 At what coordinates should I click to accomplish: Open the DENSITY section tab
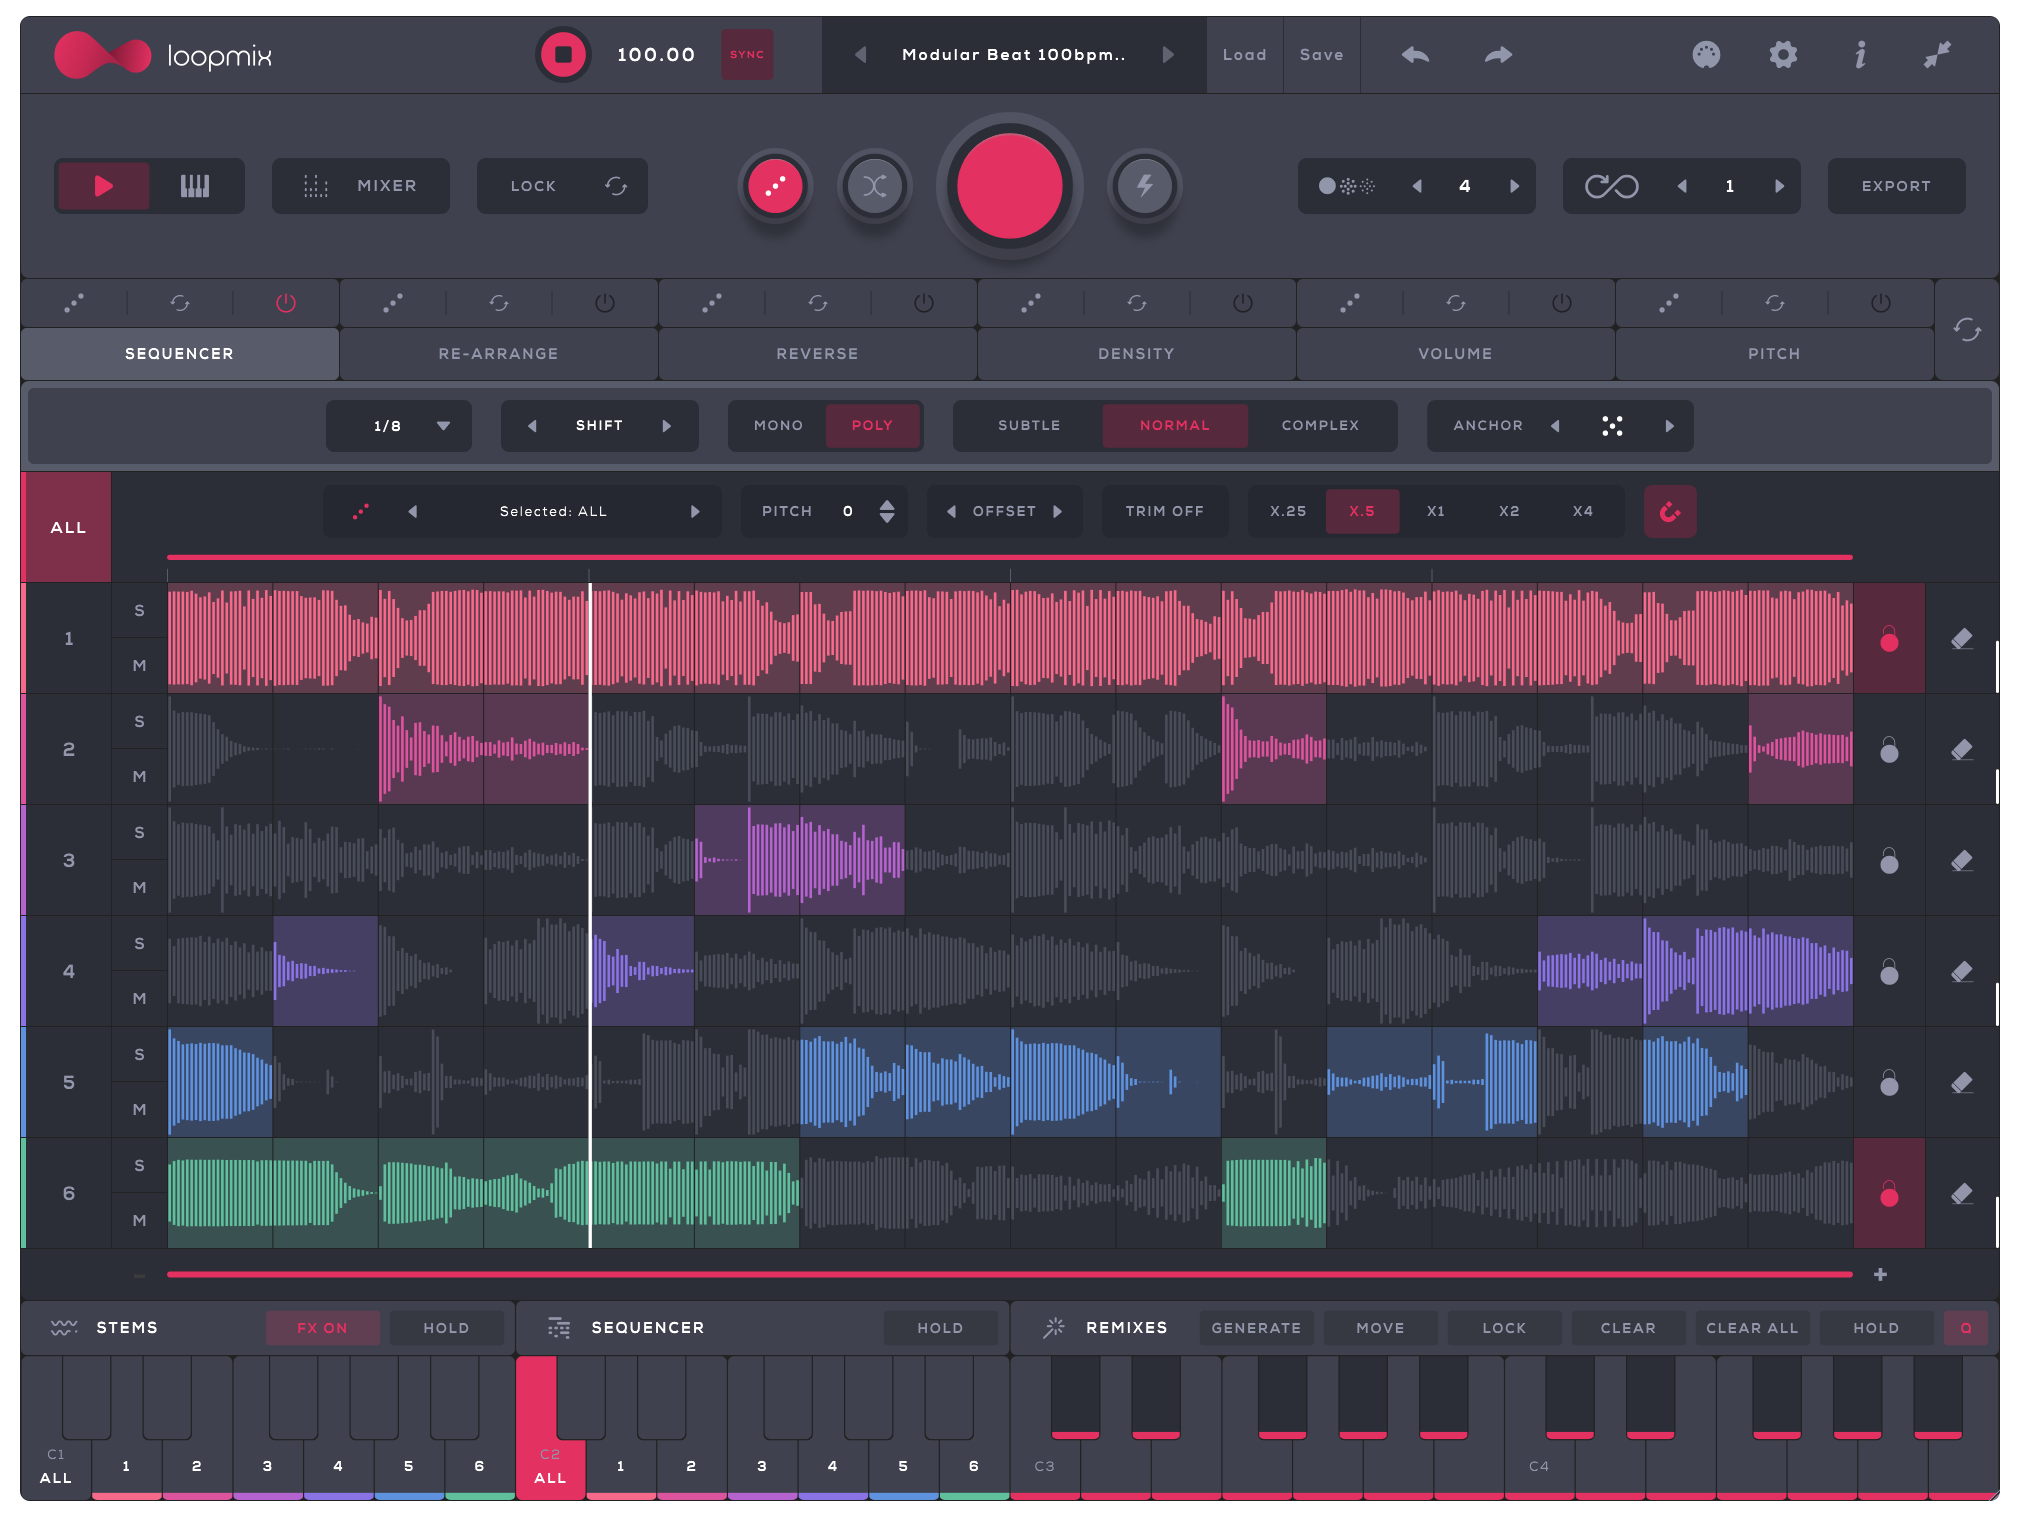pos(1135,353)
